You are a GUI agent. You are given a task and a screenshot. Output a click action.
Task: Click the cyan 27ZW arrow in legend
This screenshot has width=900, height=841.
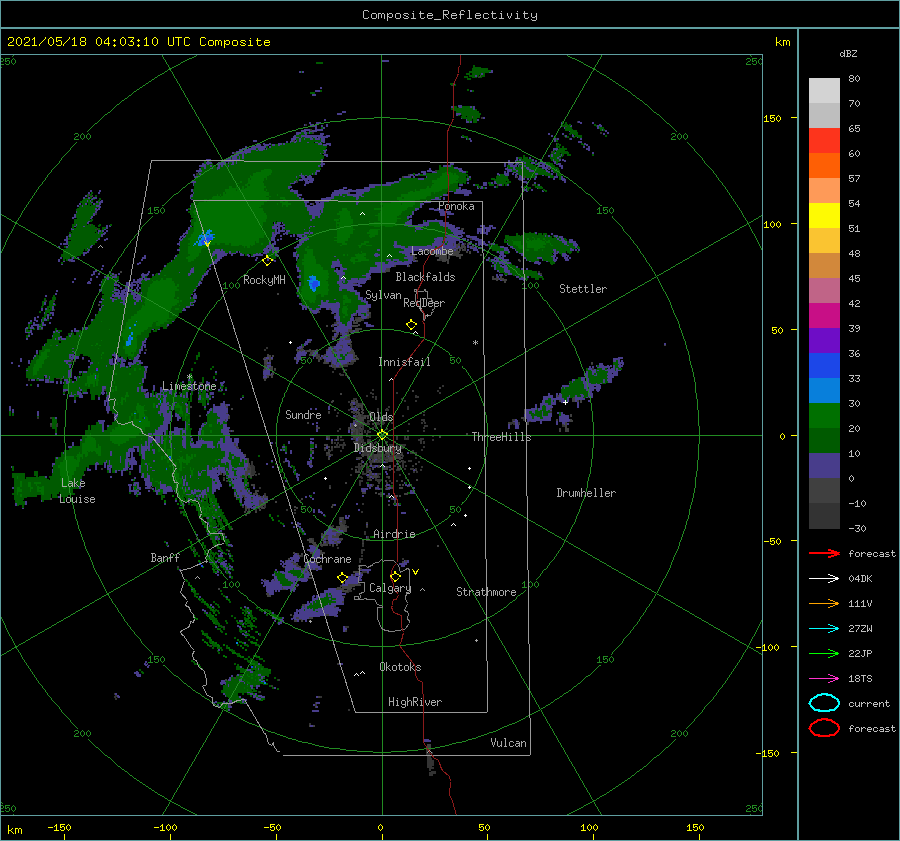pyautogui.click(x=824, y=629)
